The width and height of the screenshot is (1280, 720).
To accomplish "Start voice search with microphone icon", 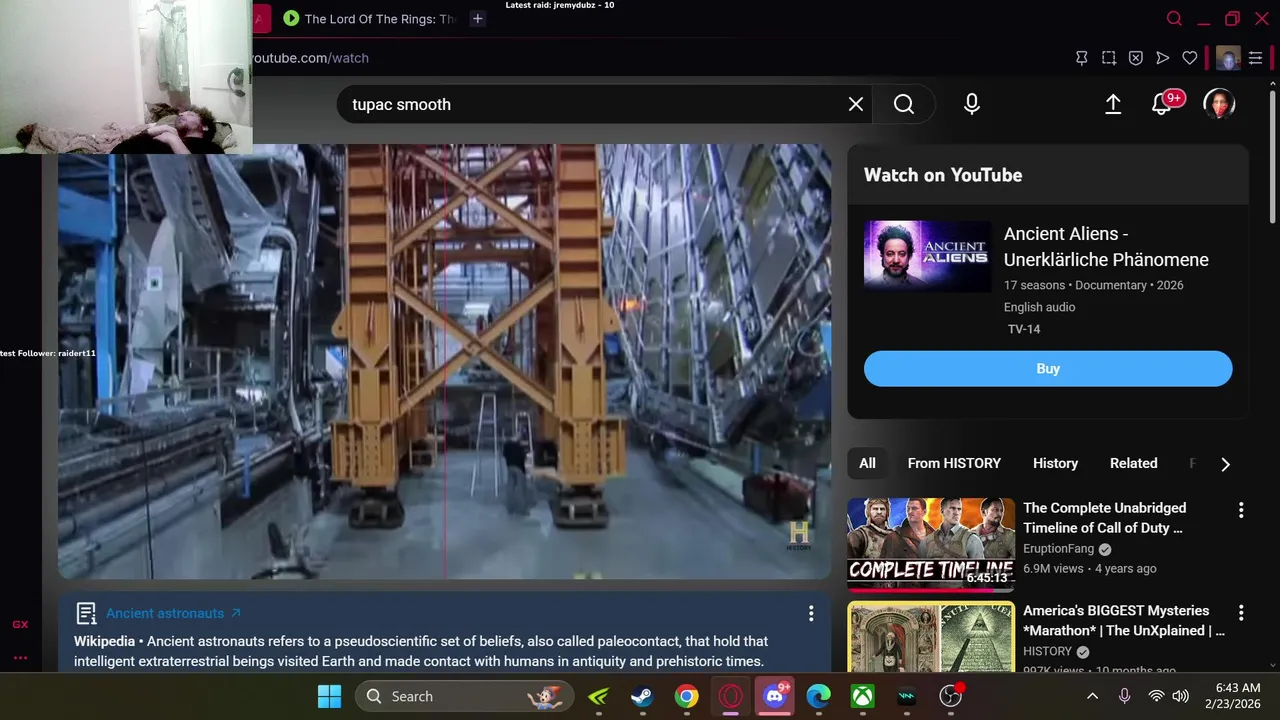I will (972, 104).
